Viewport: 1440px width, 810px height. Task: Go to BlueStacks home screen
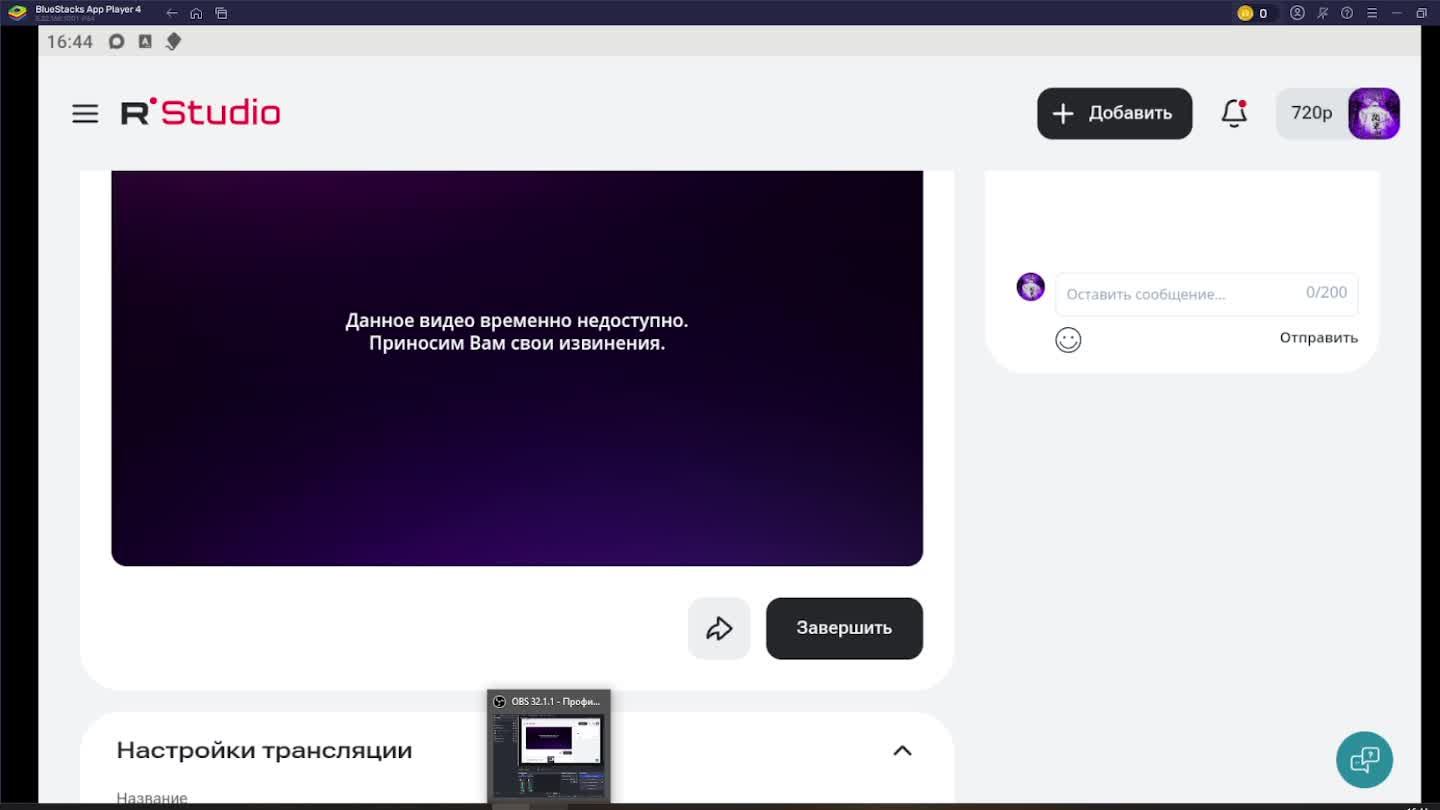[196, 13]
